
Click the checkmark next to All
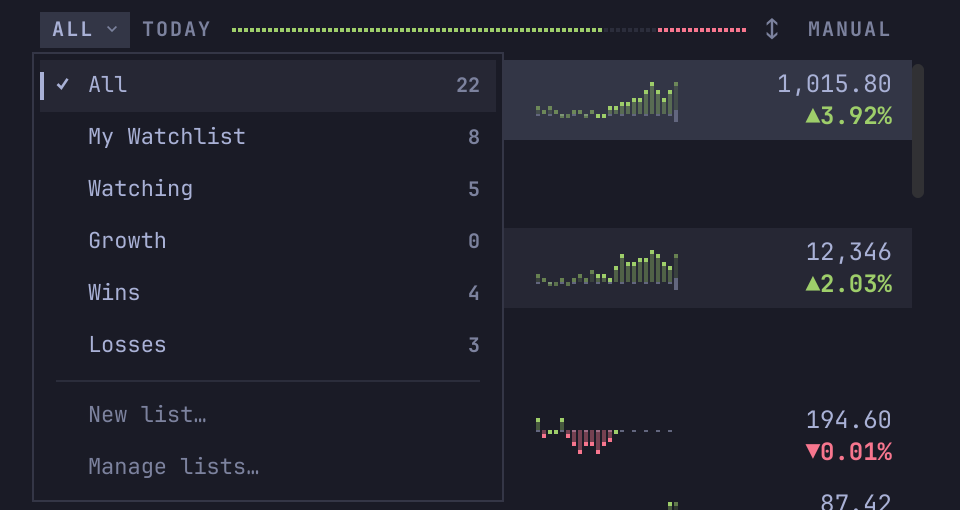click(62, 84)
